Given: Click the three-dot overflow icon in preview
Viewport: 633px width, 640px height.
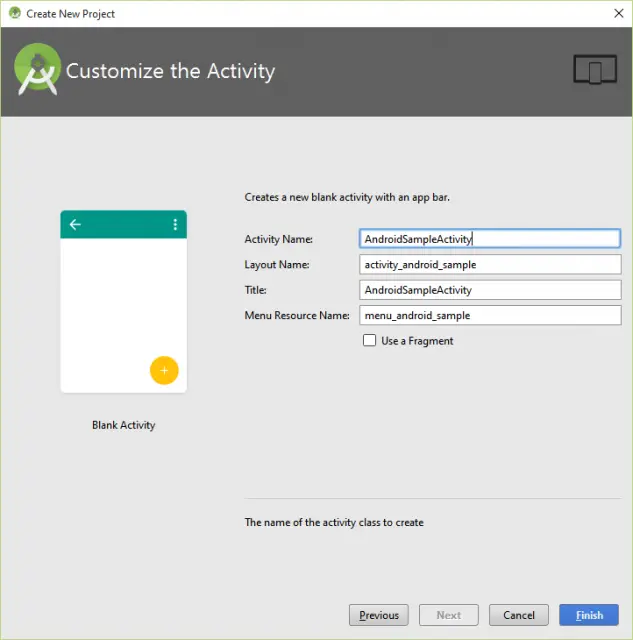Looking at the screenshot, I should click(x=175, y=224).
